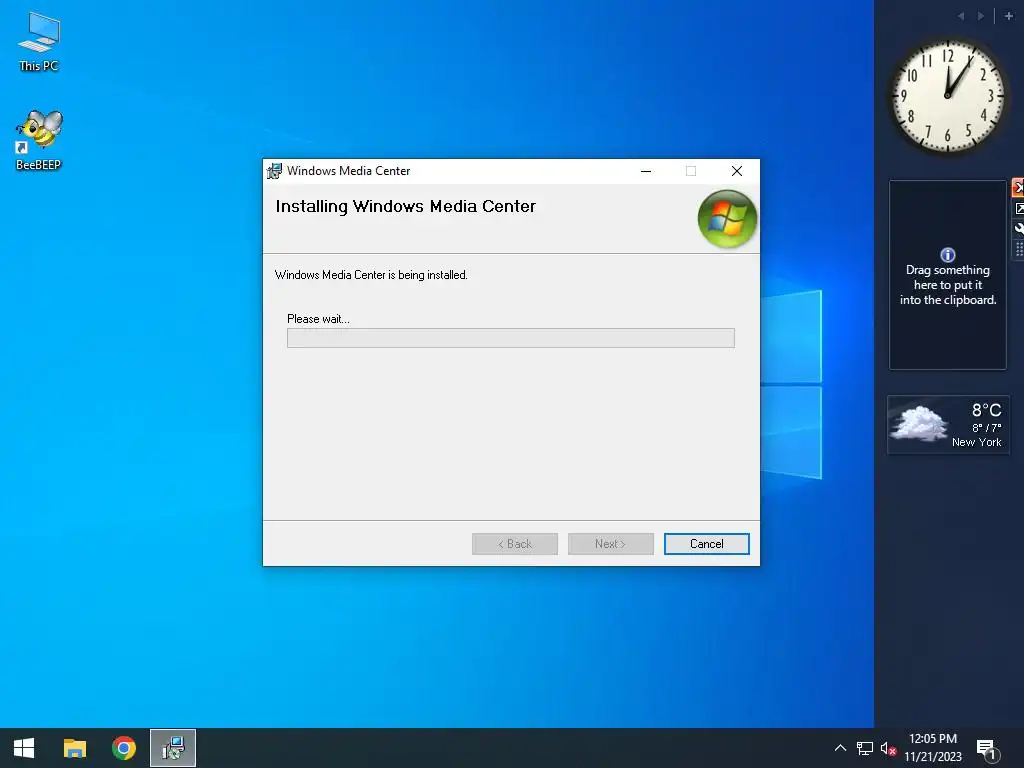Viewport: 1024px width, 768px height.
Task: Show hidden system tray icons
Action: coord(840,748)
